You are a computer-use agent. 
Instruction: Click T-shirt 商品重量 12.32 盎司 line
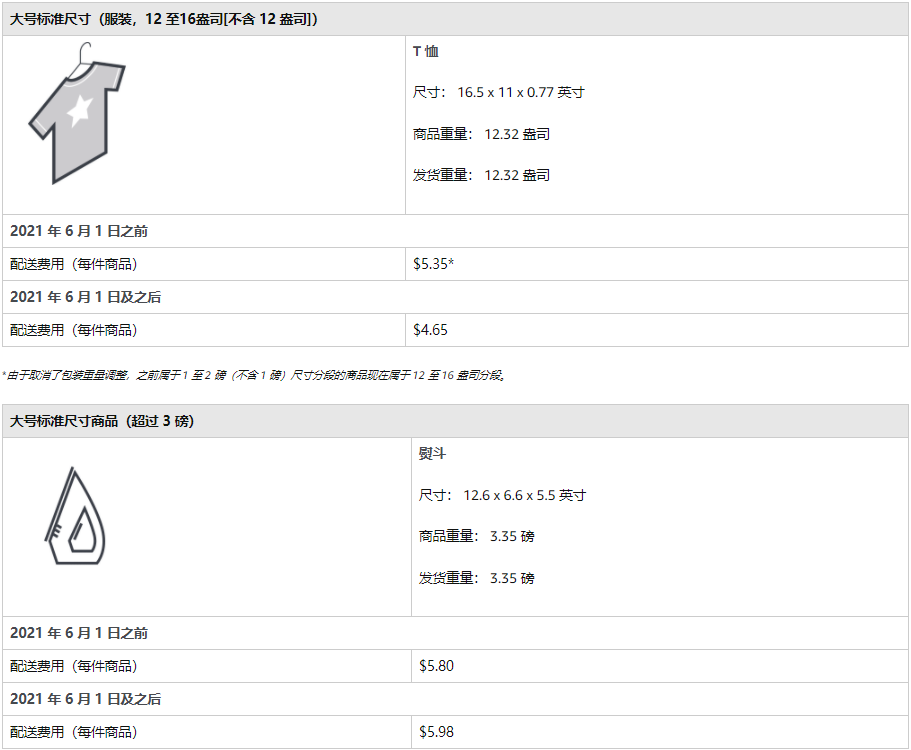[x=481, y=134]
